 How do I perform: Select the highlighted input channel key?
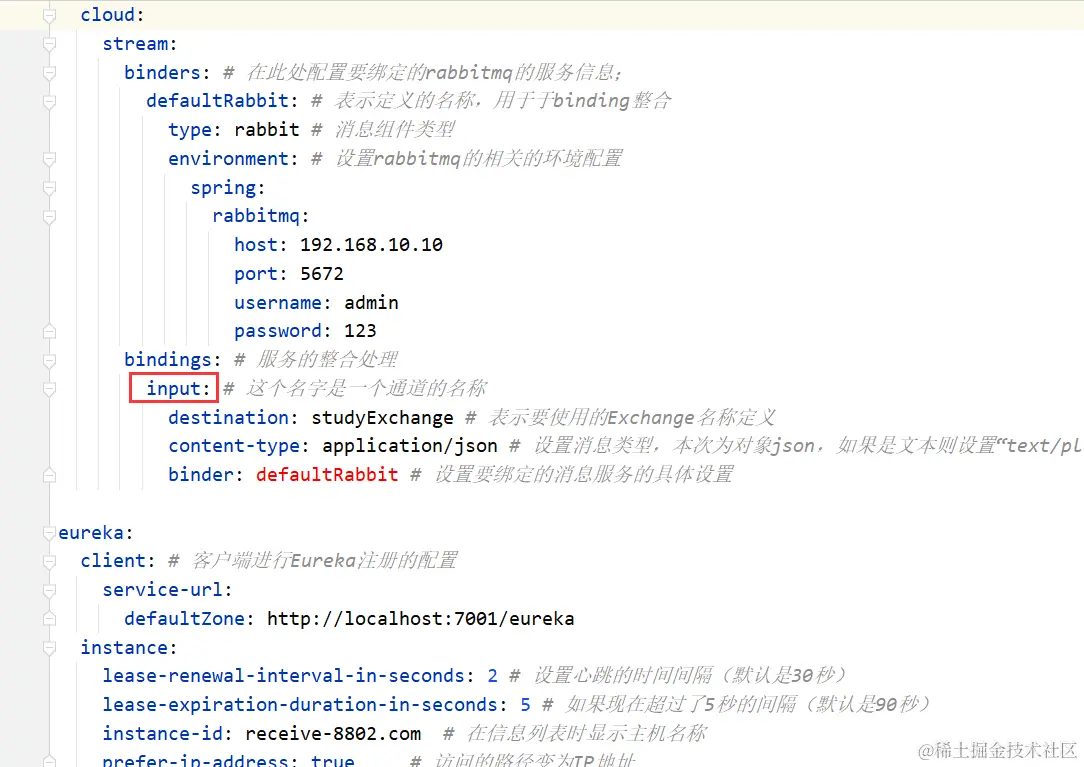pyautogui.click(x=172, y=388)
